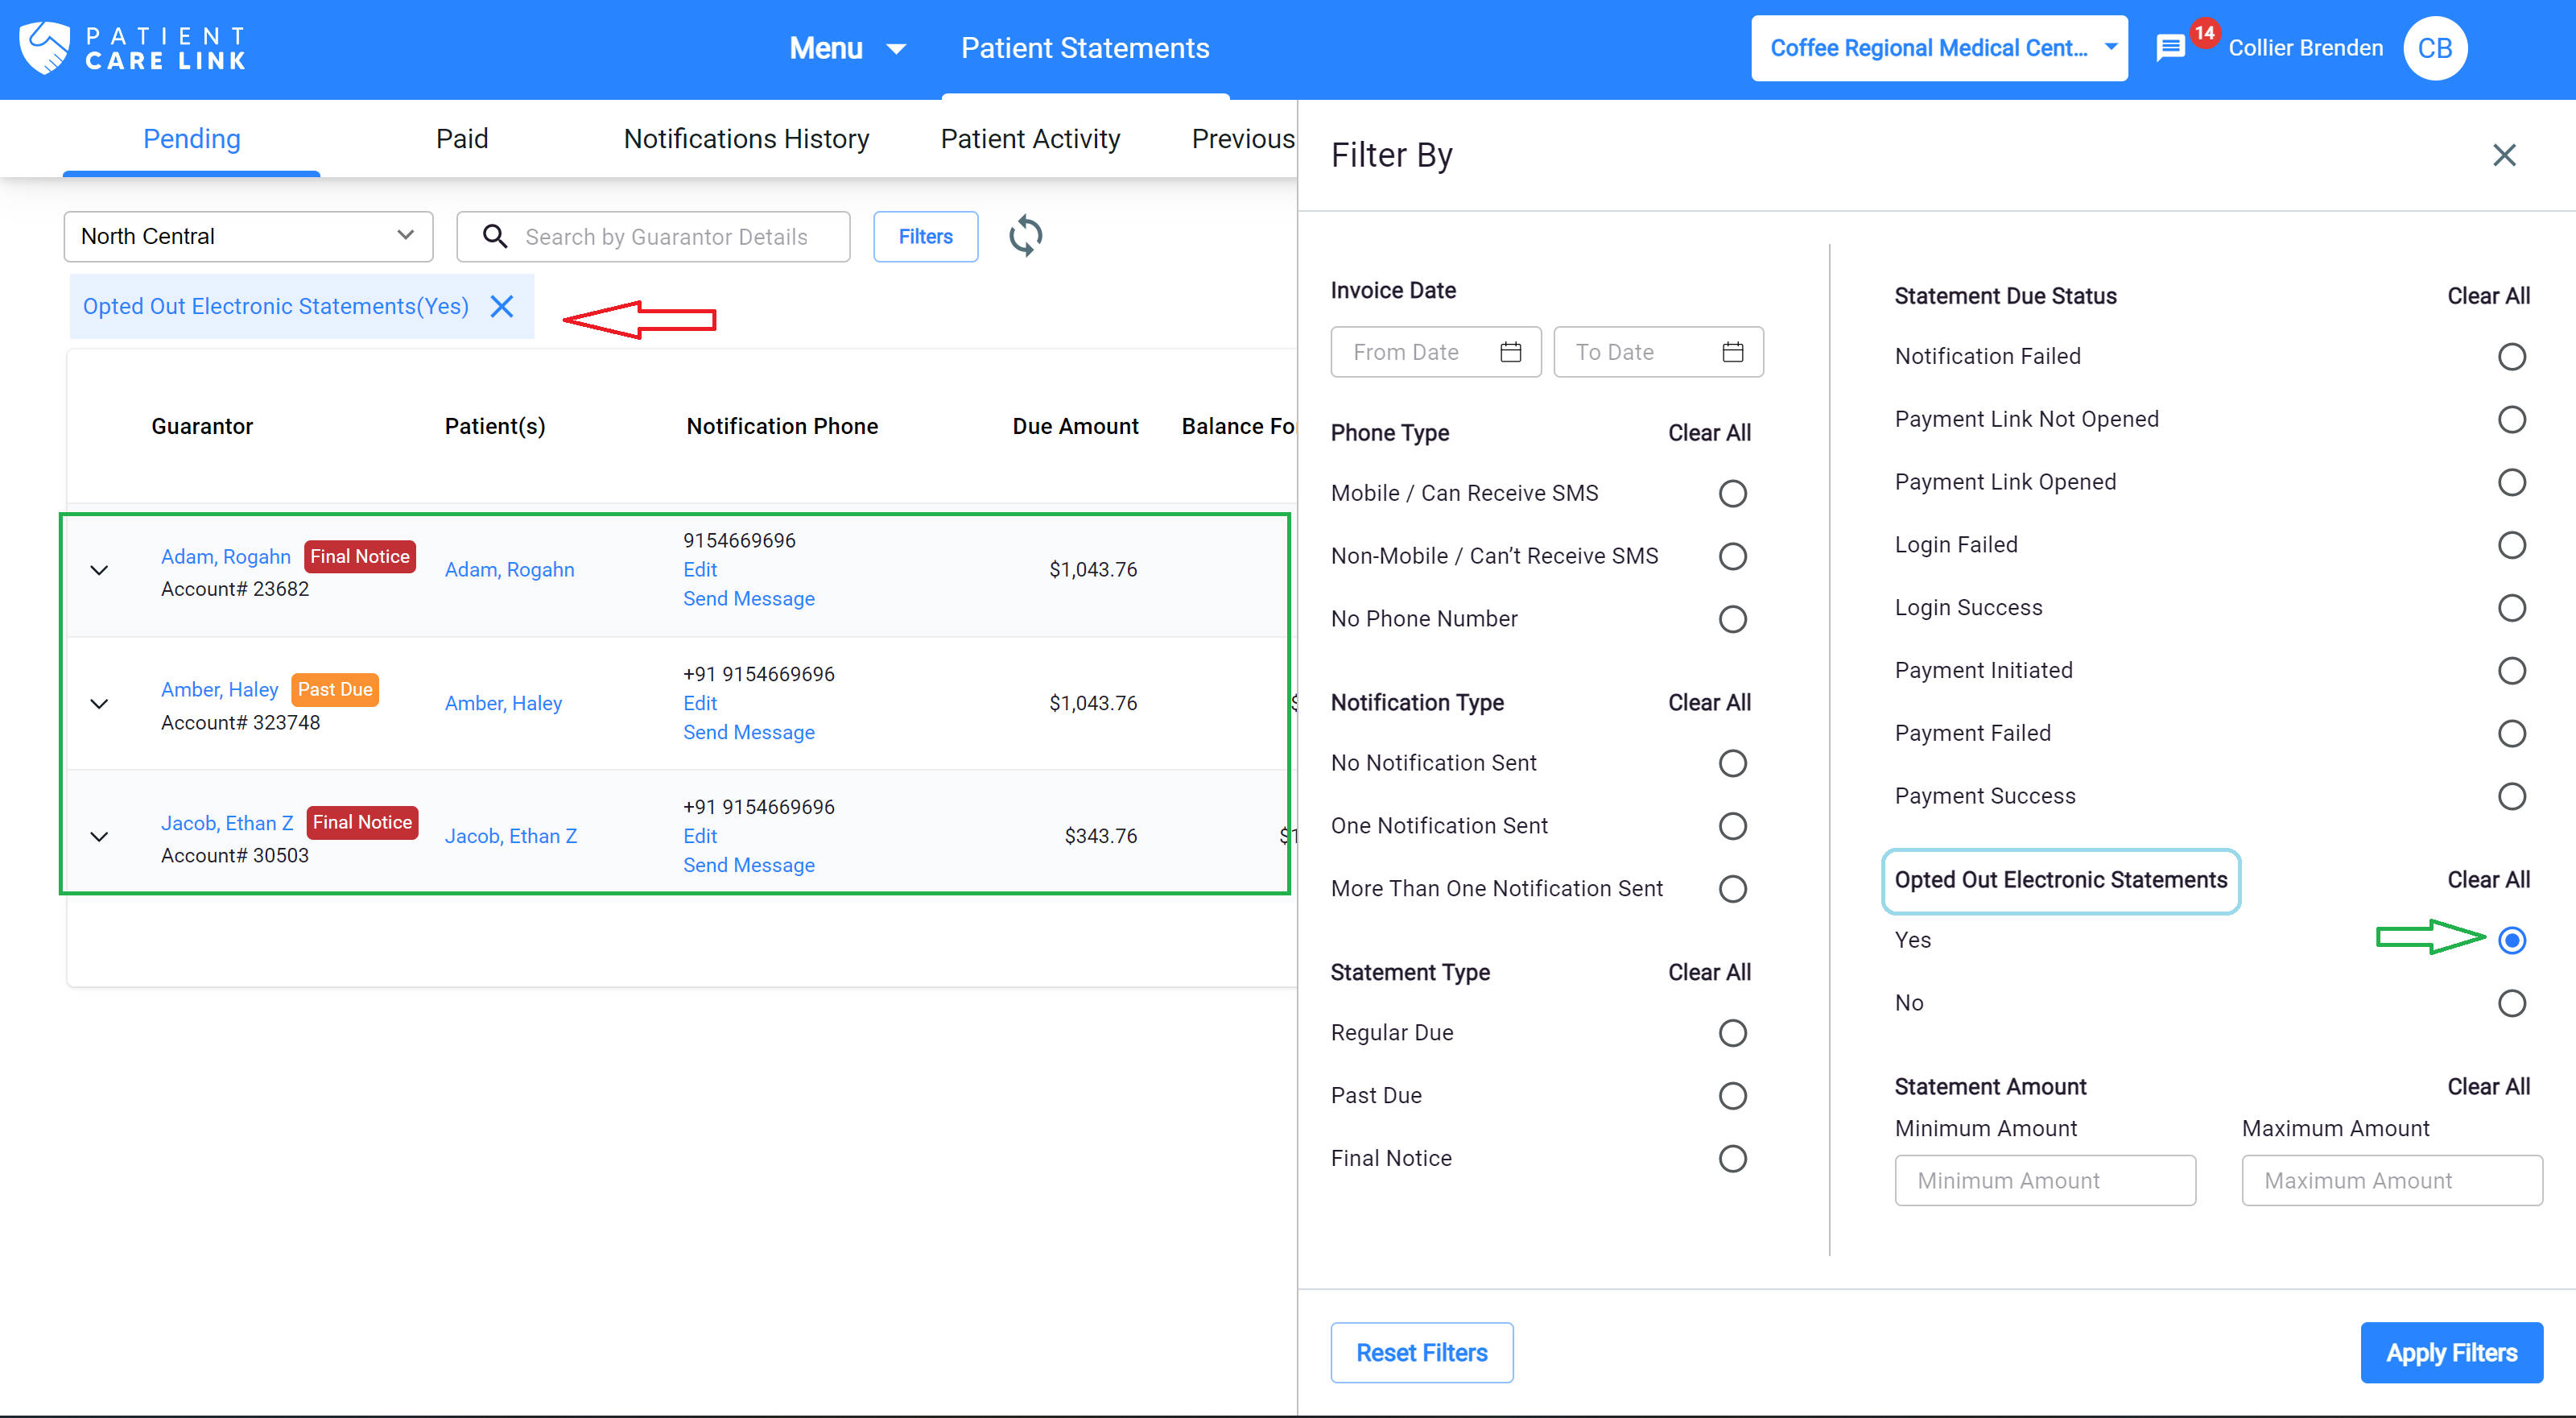Select Yes for Opted Out Electronic Statements
2576x1418 pixels.
coord(2511,941)
